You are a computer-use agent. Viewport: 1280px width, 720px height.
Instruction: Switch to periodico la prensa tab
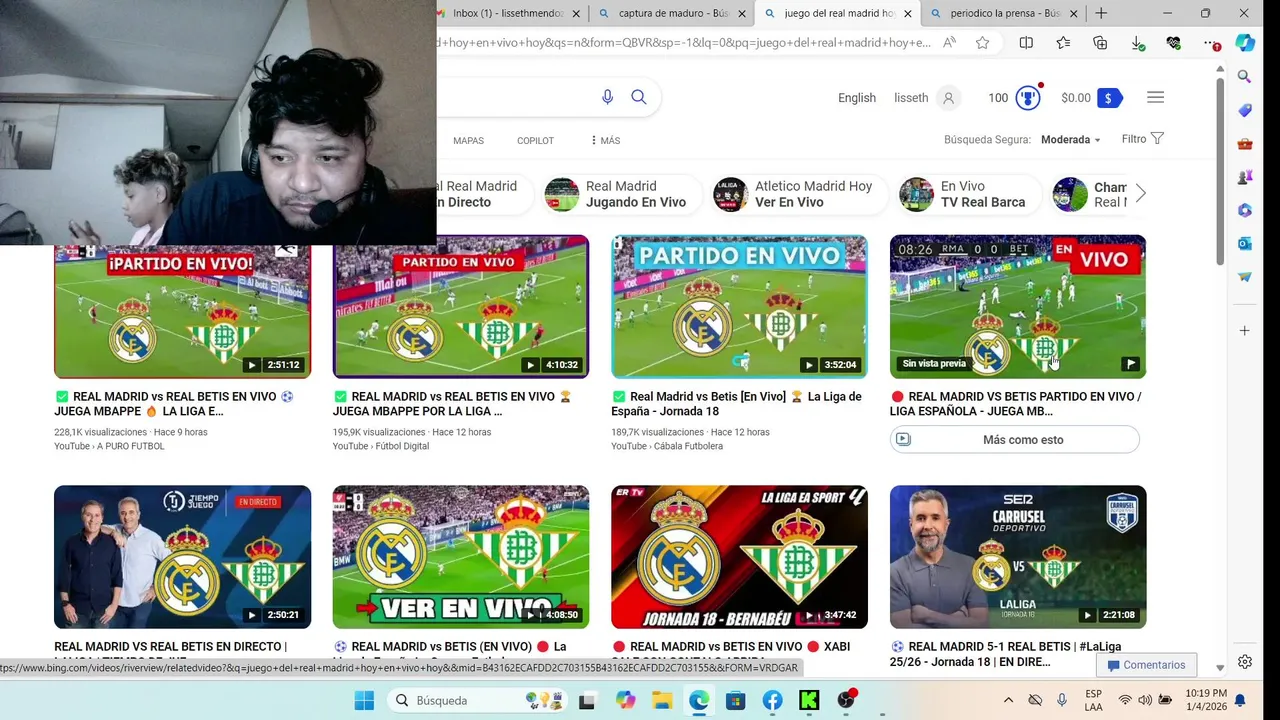[1003, 13]
